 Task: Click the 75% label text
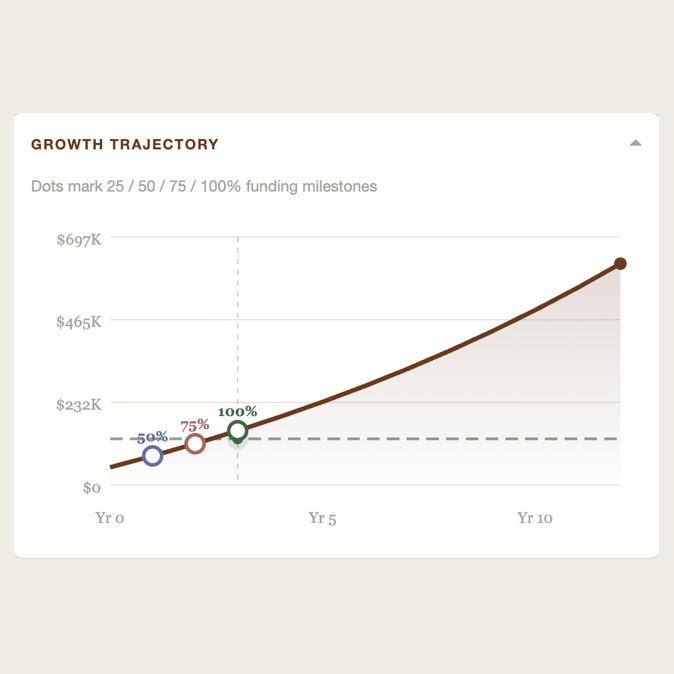[195, 425]
